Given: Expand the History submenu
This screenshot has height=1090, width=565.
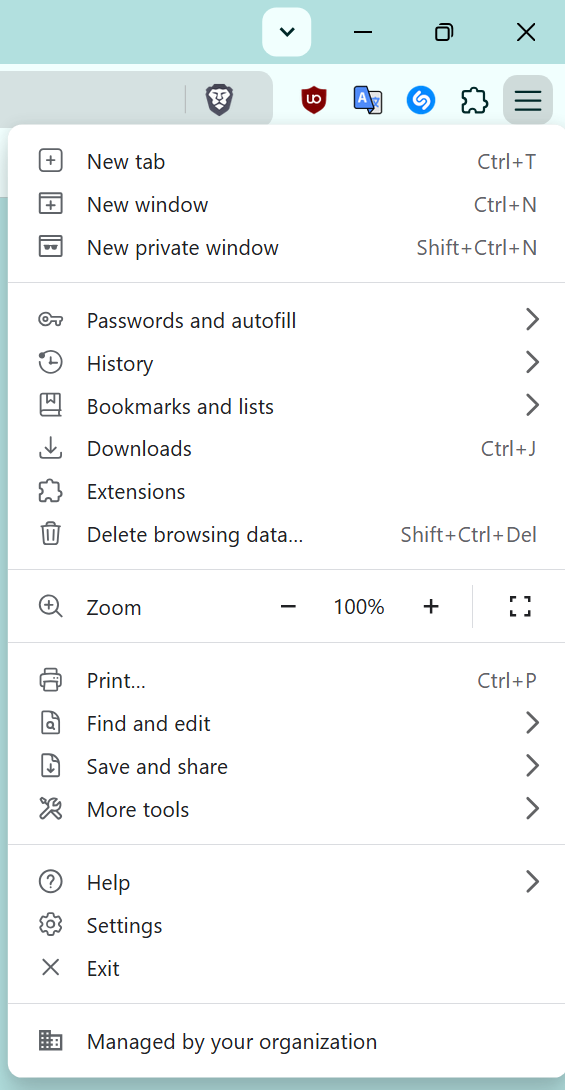Looking at the screenshot, I should pyautogui.click(x=286, y=364).
